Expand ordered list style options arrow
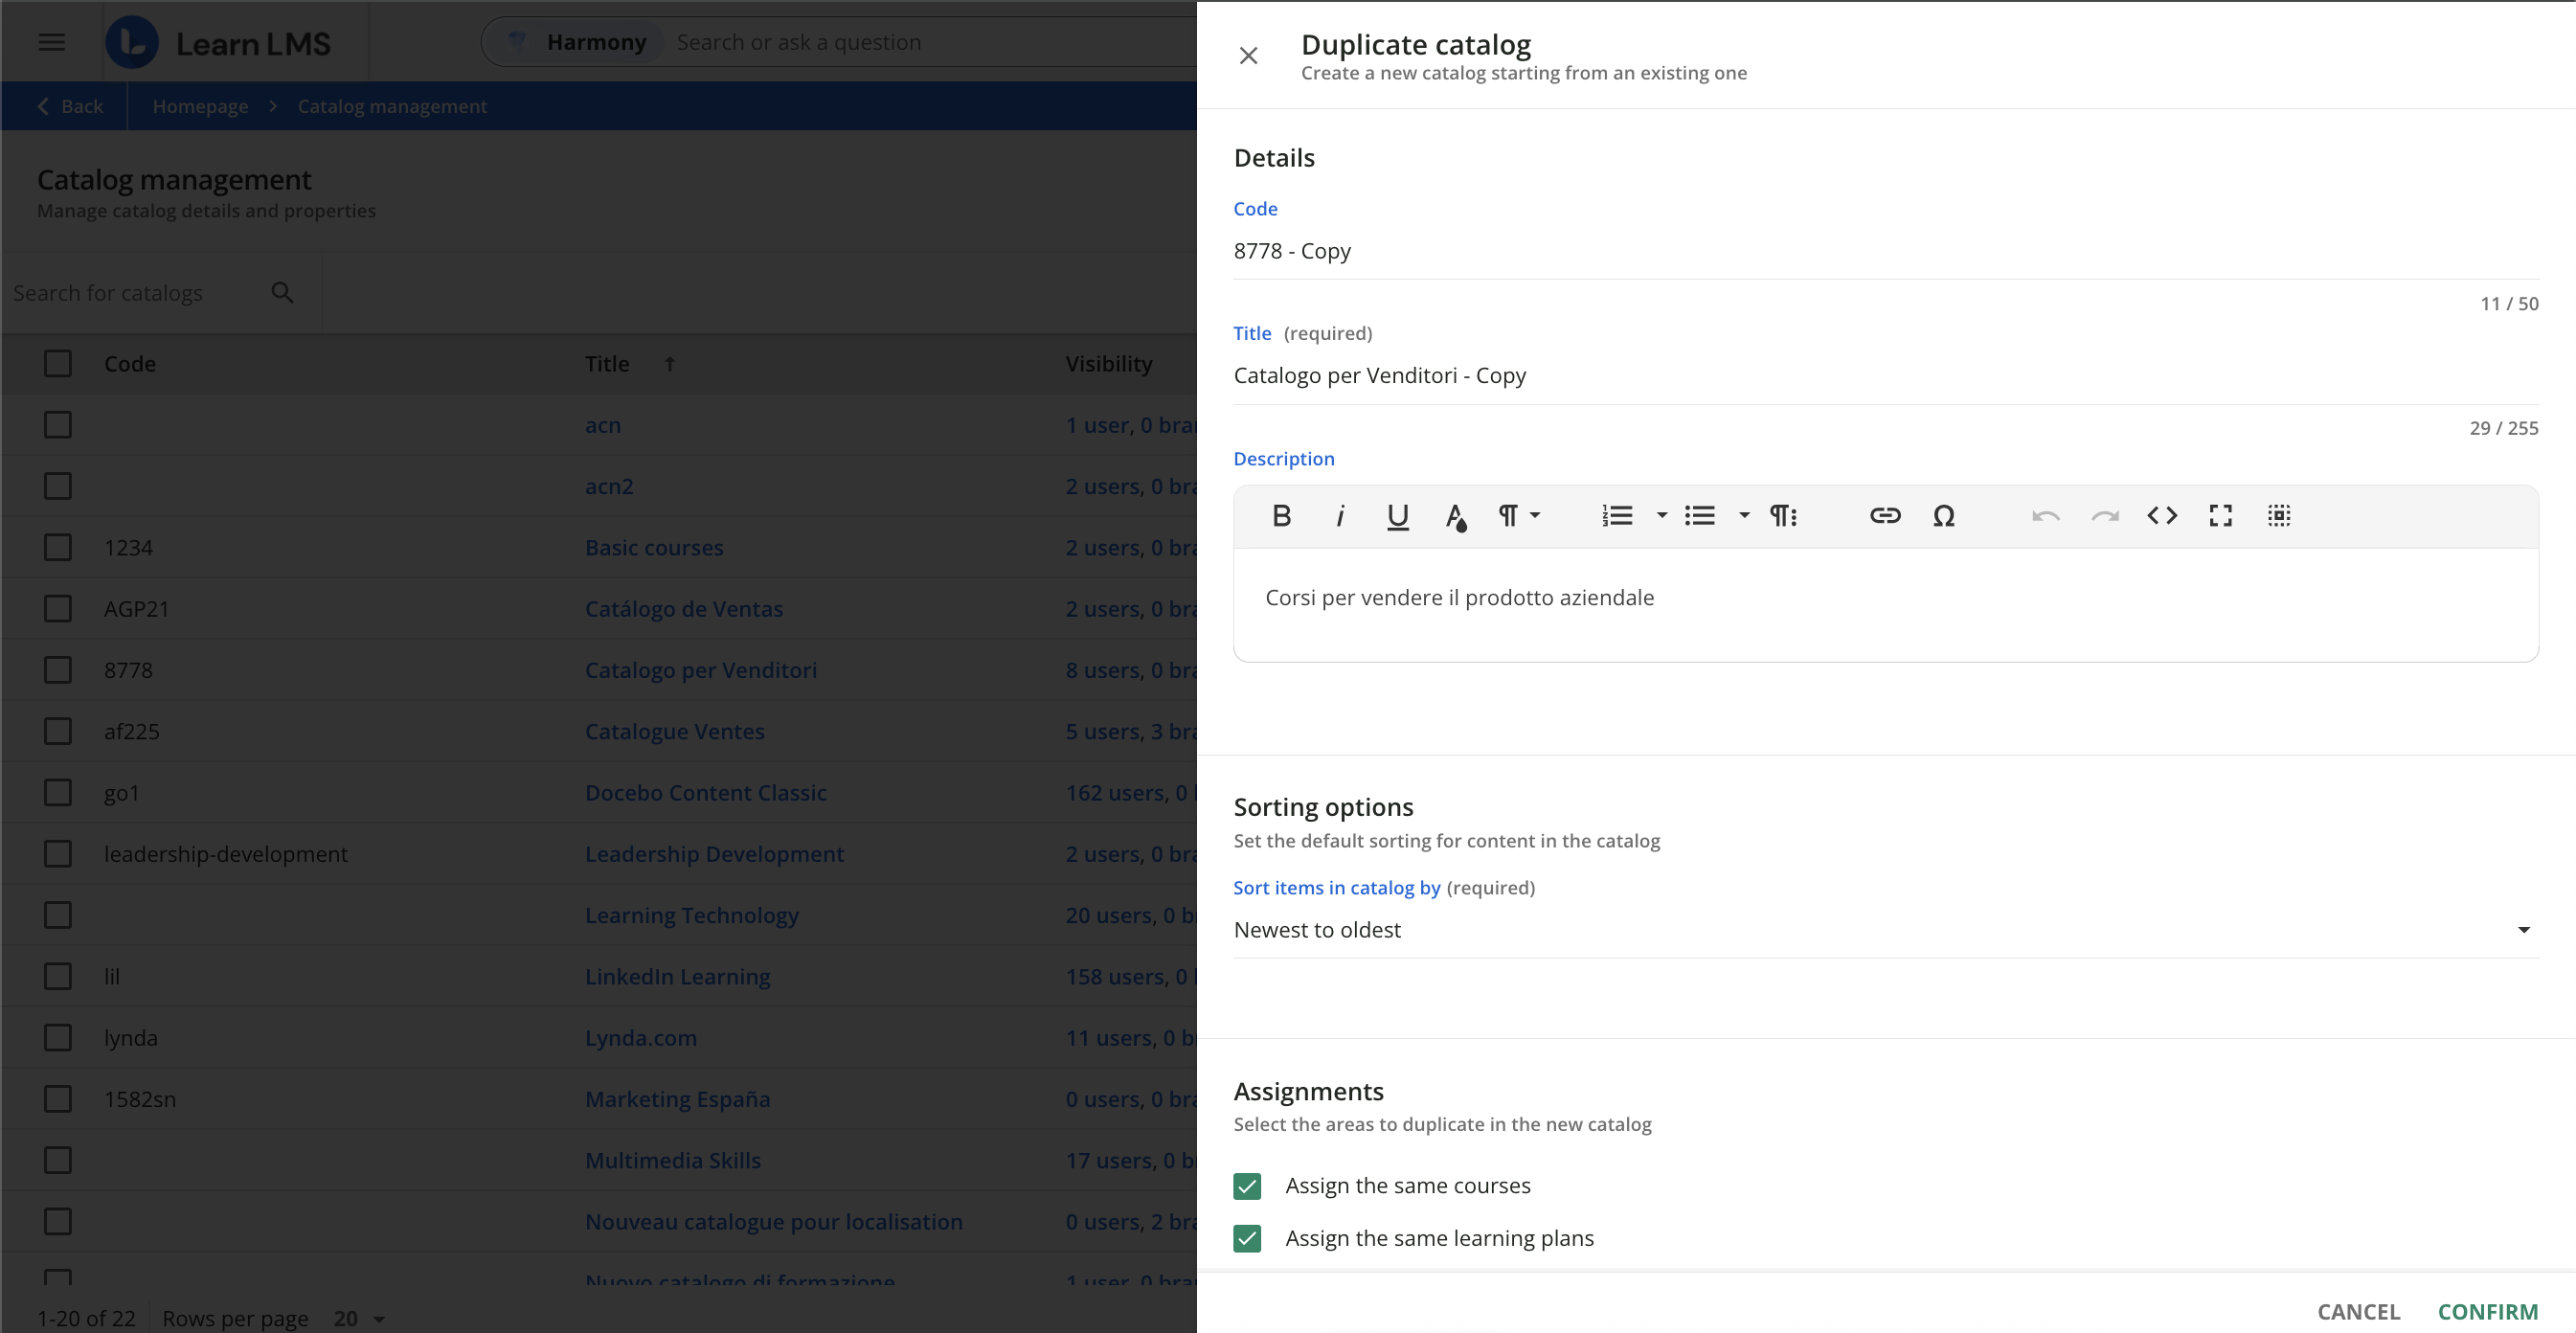 pos(1661,516)
